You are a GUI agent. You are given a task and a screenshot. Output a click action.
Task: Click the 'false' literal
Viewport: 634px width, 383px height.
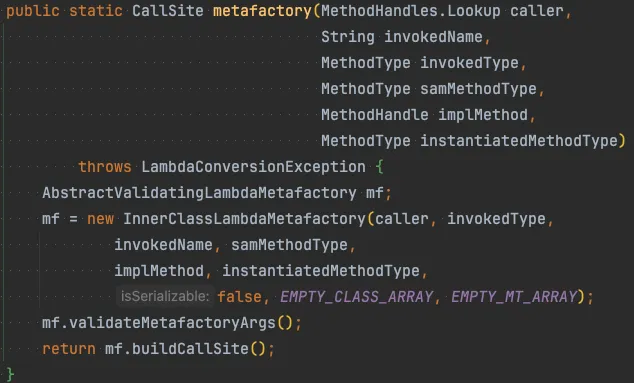tap(239, 297)
